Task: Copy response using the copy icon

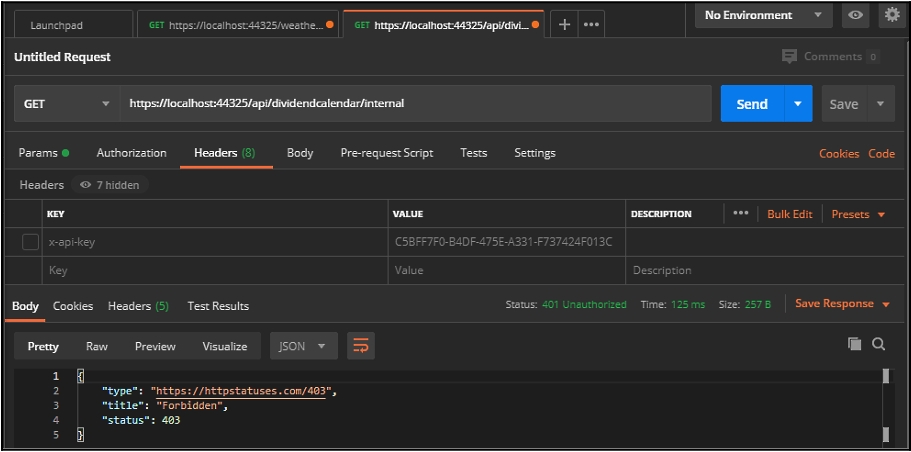Action: click(854, 344)
